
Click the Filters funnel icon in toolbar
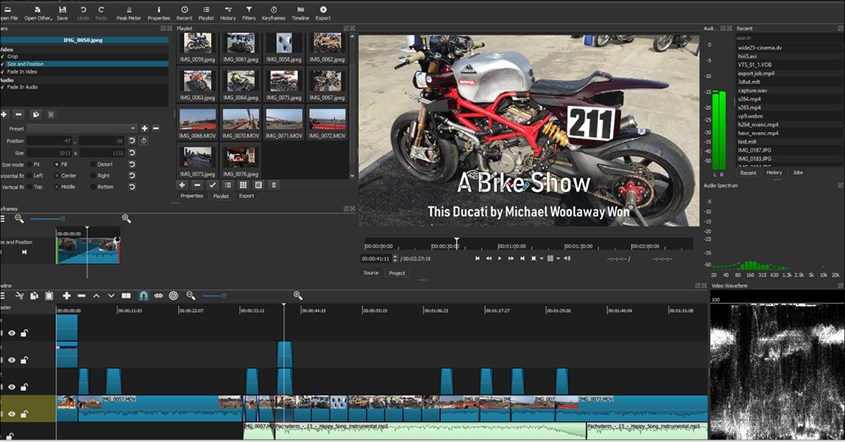coord(249,10)
